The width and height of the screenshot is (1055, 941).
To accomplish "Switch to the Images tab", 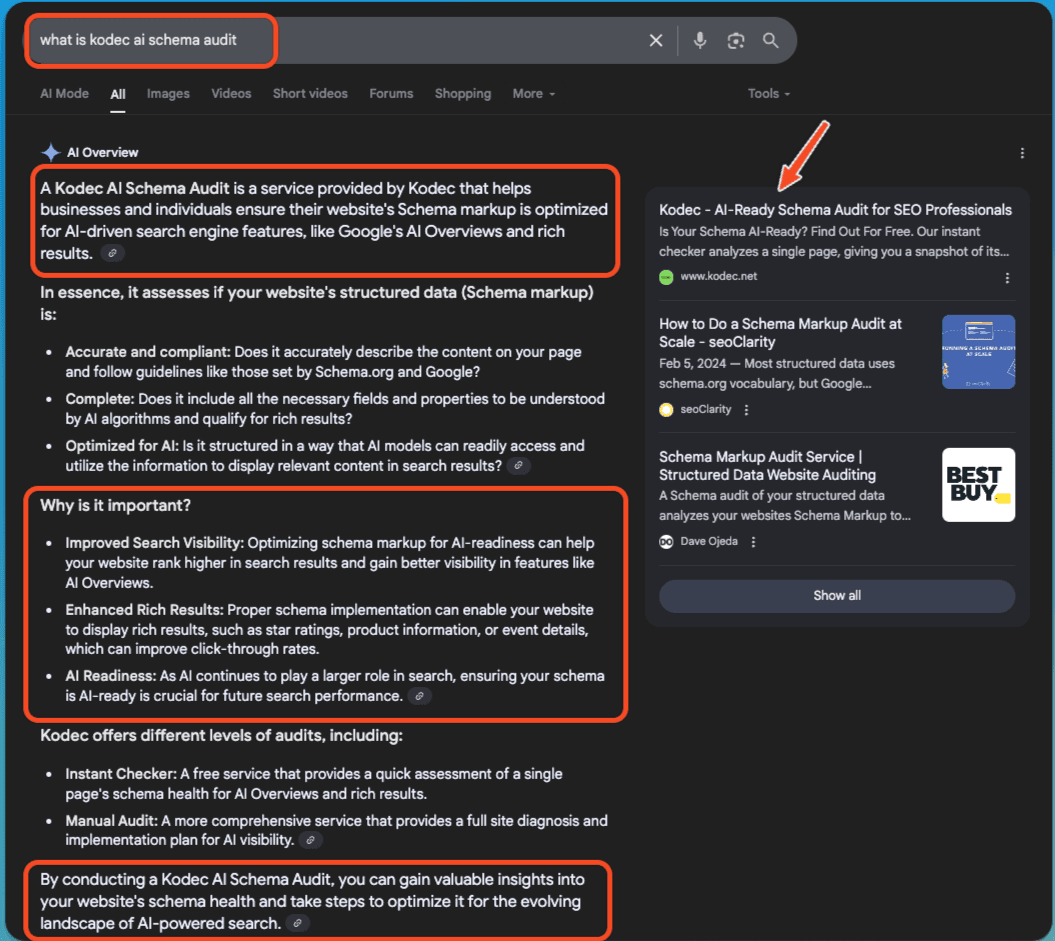I will pos(168,93).
